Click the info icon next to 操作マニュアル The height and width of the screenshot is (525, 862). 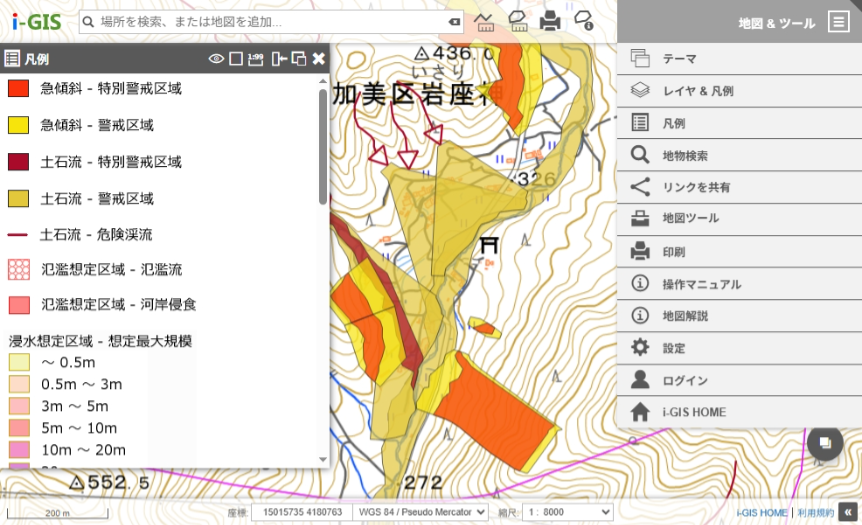click(640, 283)
